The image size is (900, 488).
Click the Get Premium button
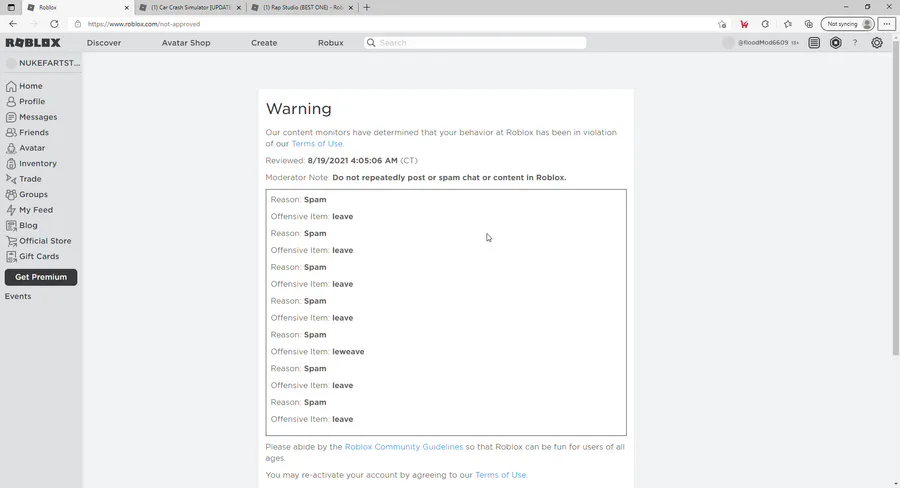click(41, 277)
